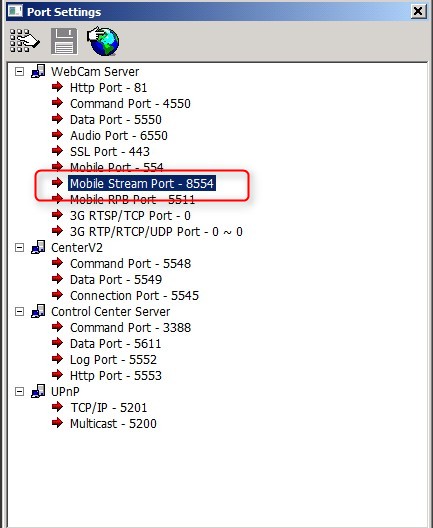
Task: Click red arrow beside Connection Port - 5545
Action: pos(58,295)
